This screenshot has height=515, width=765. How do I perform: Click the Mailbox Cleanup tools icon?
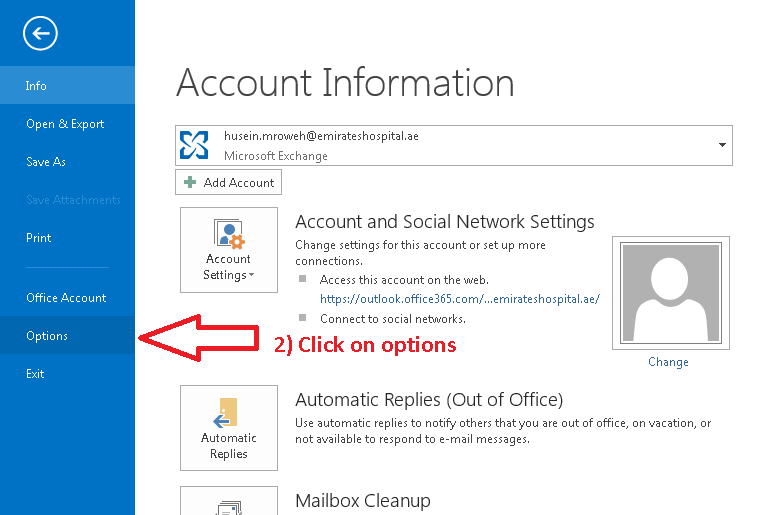[x=229, y=508]
